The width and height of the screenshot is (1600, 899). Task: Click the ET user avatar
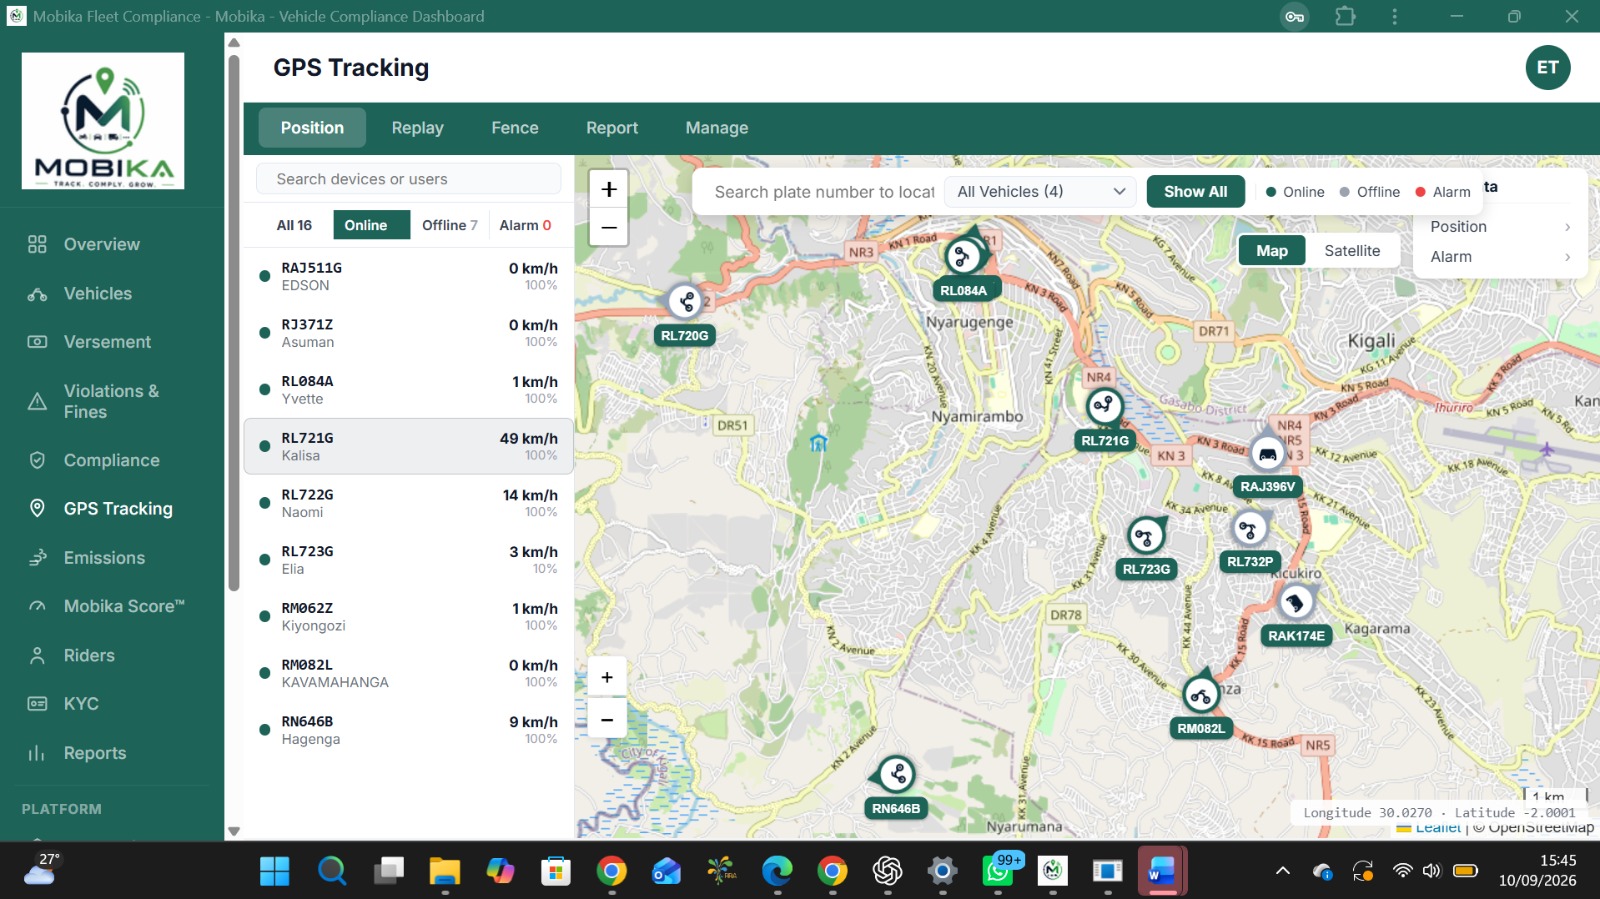1548,68
